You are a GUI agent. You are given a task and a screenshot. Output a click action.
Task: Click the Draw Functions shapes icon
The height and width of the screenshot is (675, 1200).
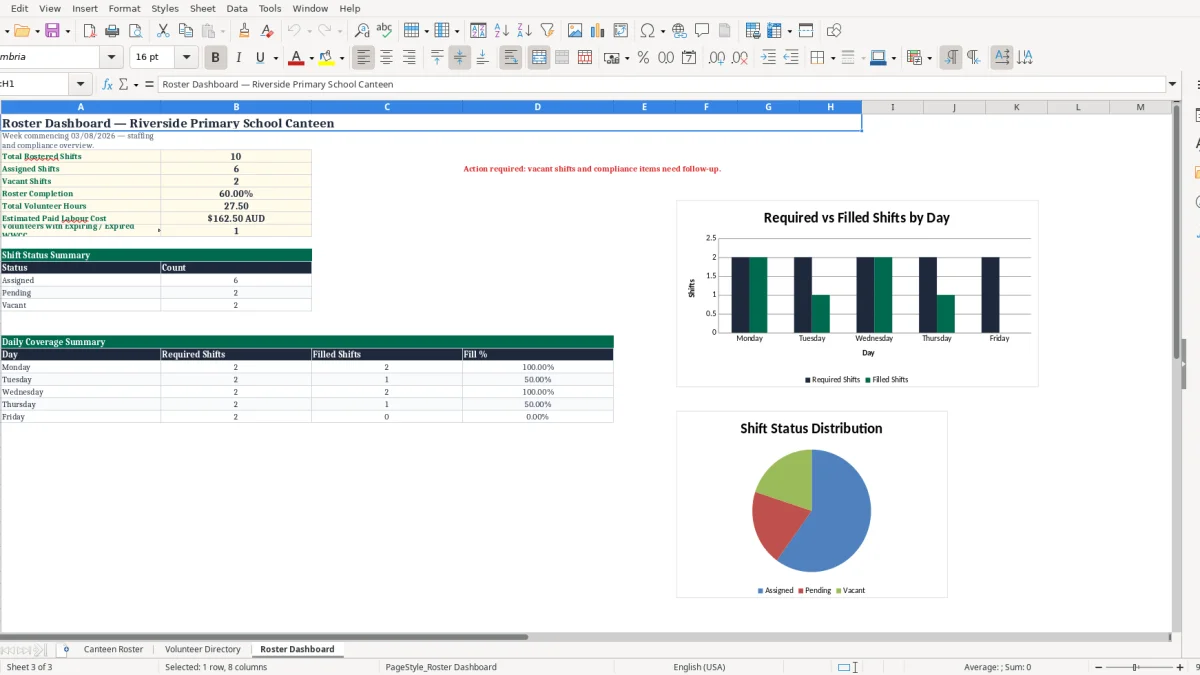[x=834, y=31]
